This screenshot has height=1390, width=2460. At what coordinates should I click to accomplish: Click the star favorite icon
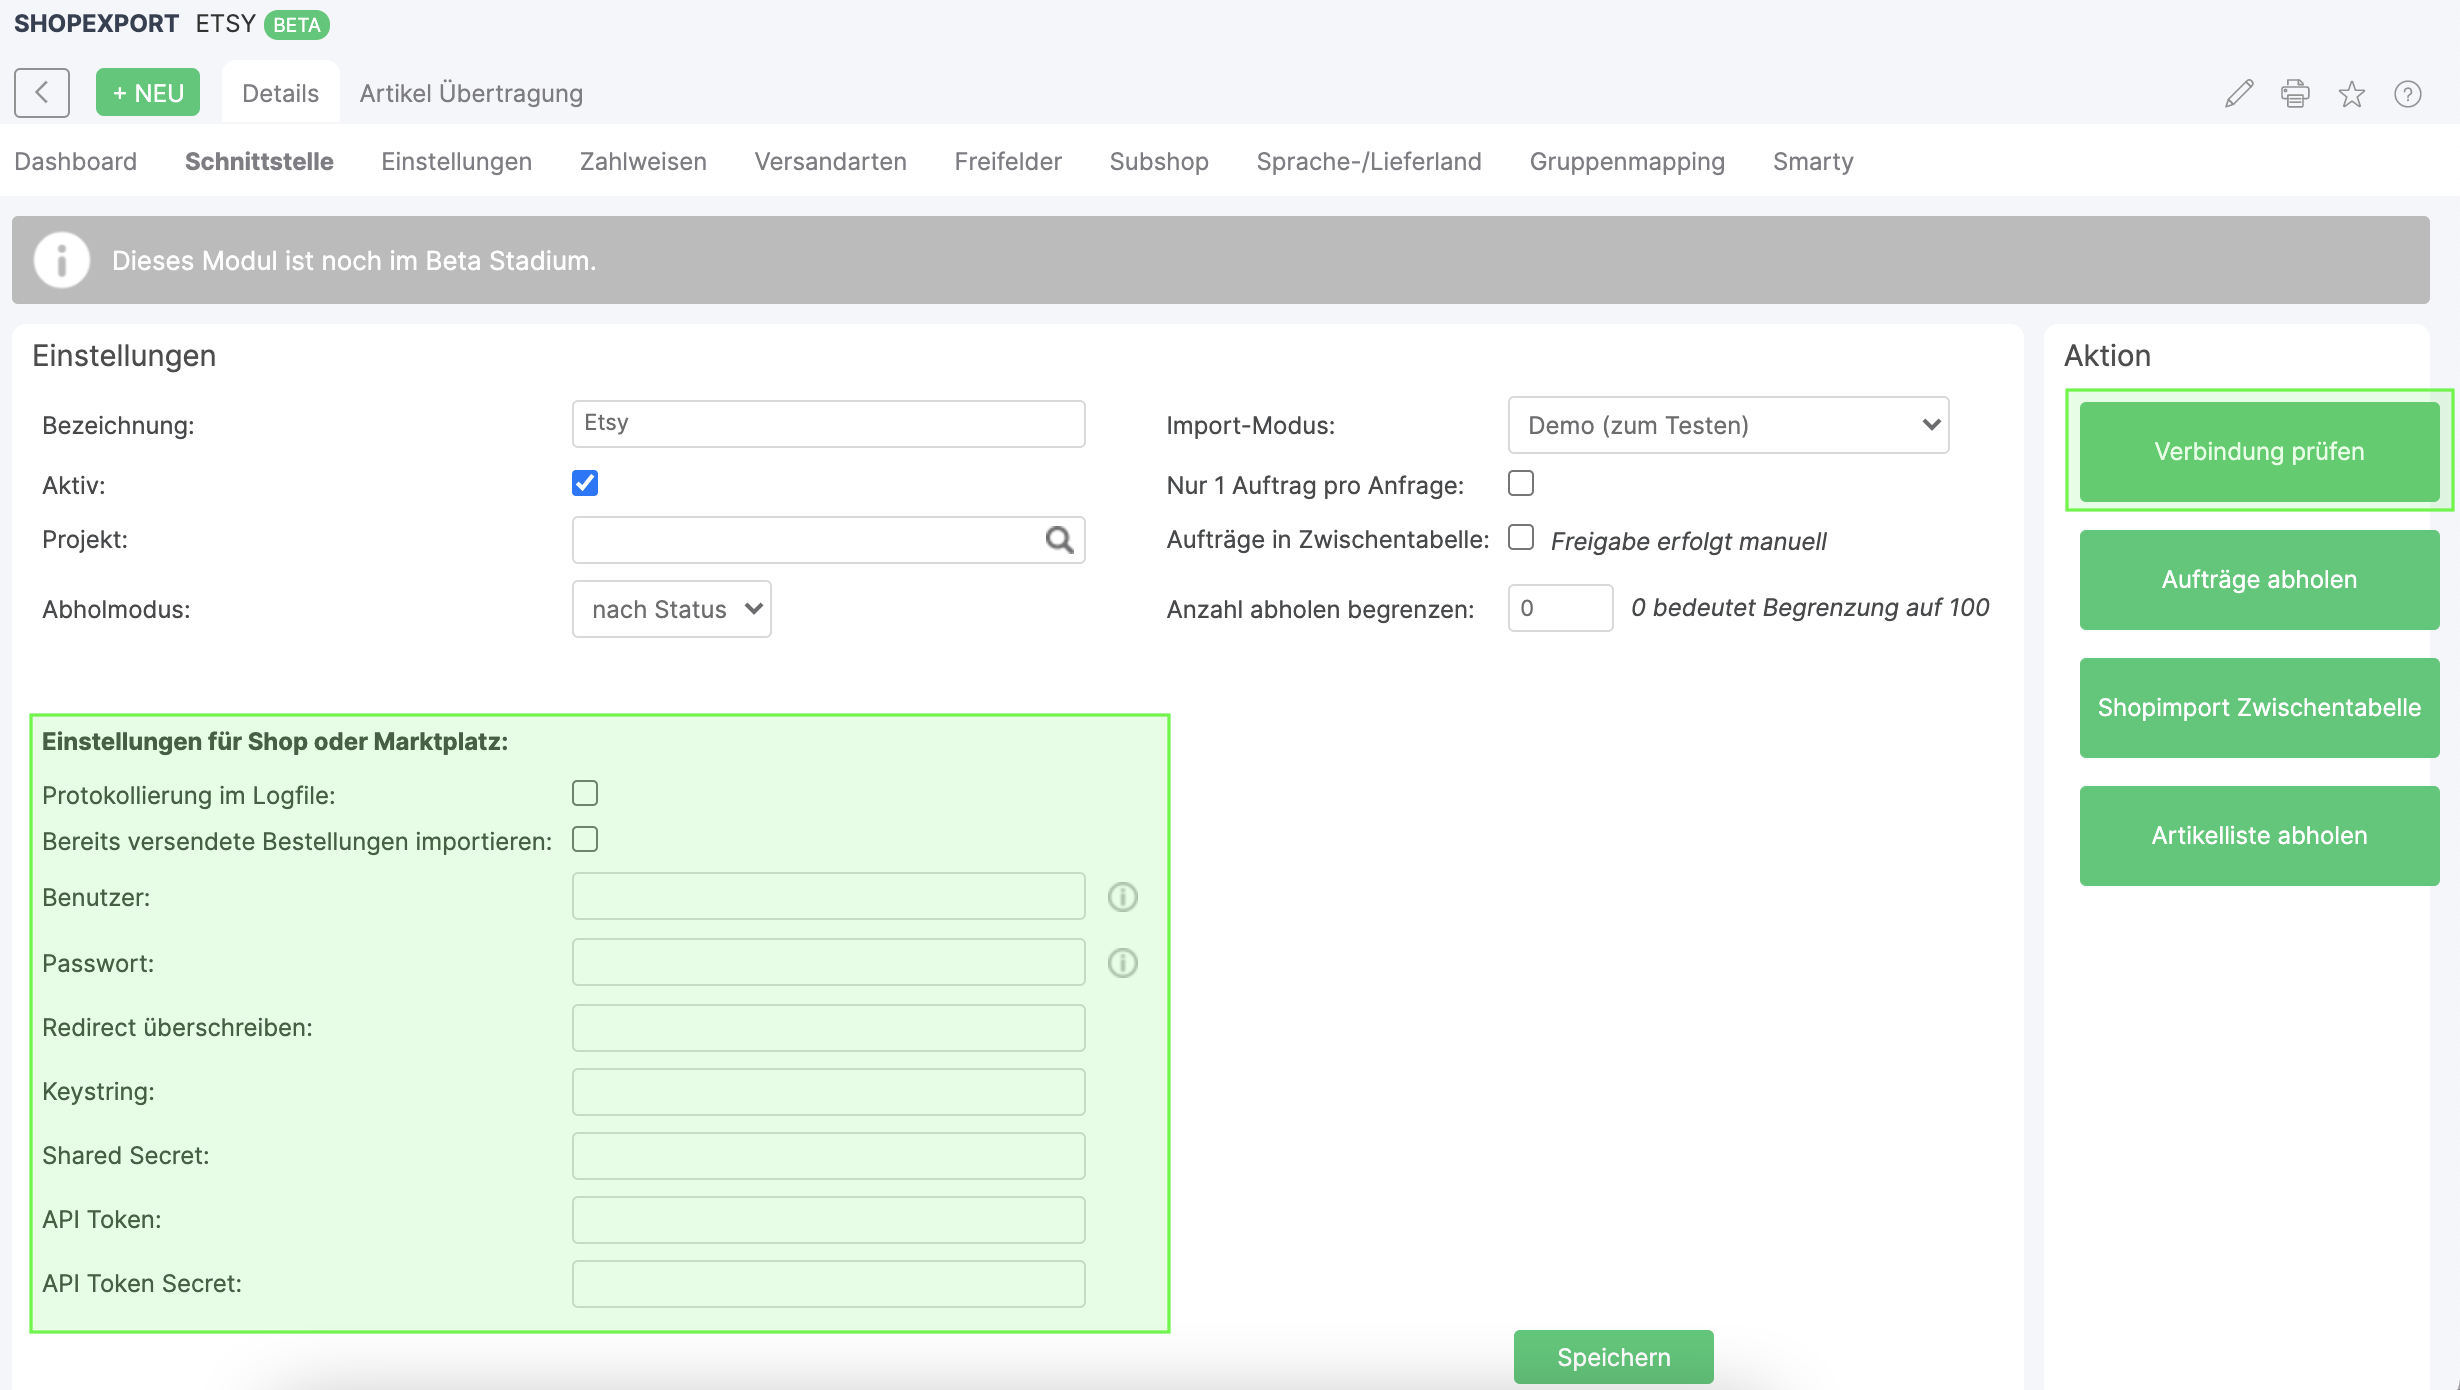[2352, 94]
